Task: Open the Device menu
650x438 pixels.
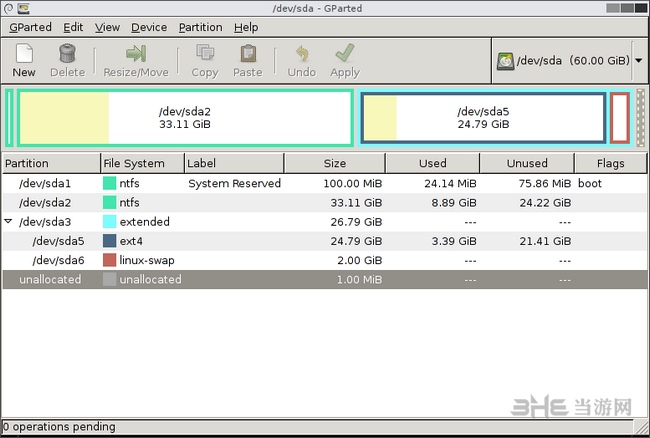Action: click(149, 27)
